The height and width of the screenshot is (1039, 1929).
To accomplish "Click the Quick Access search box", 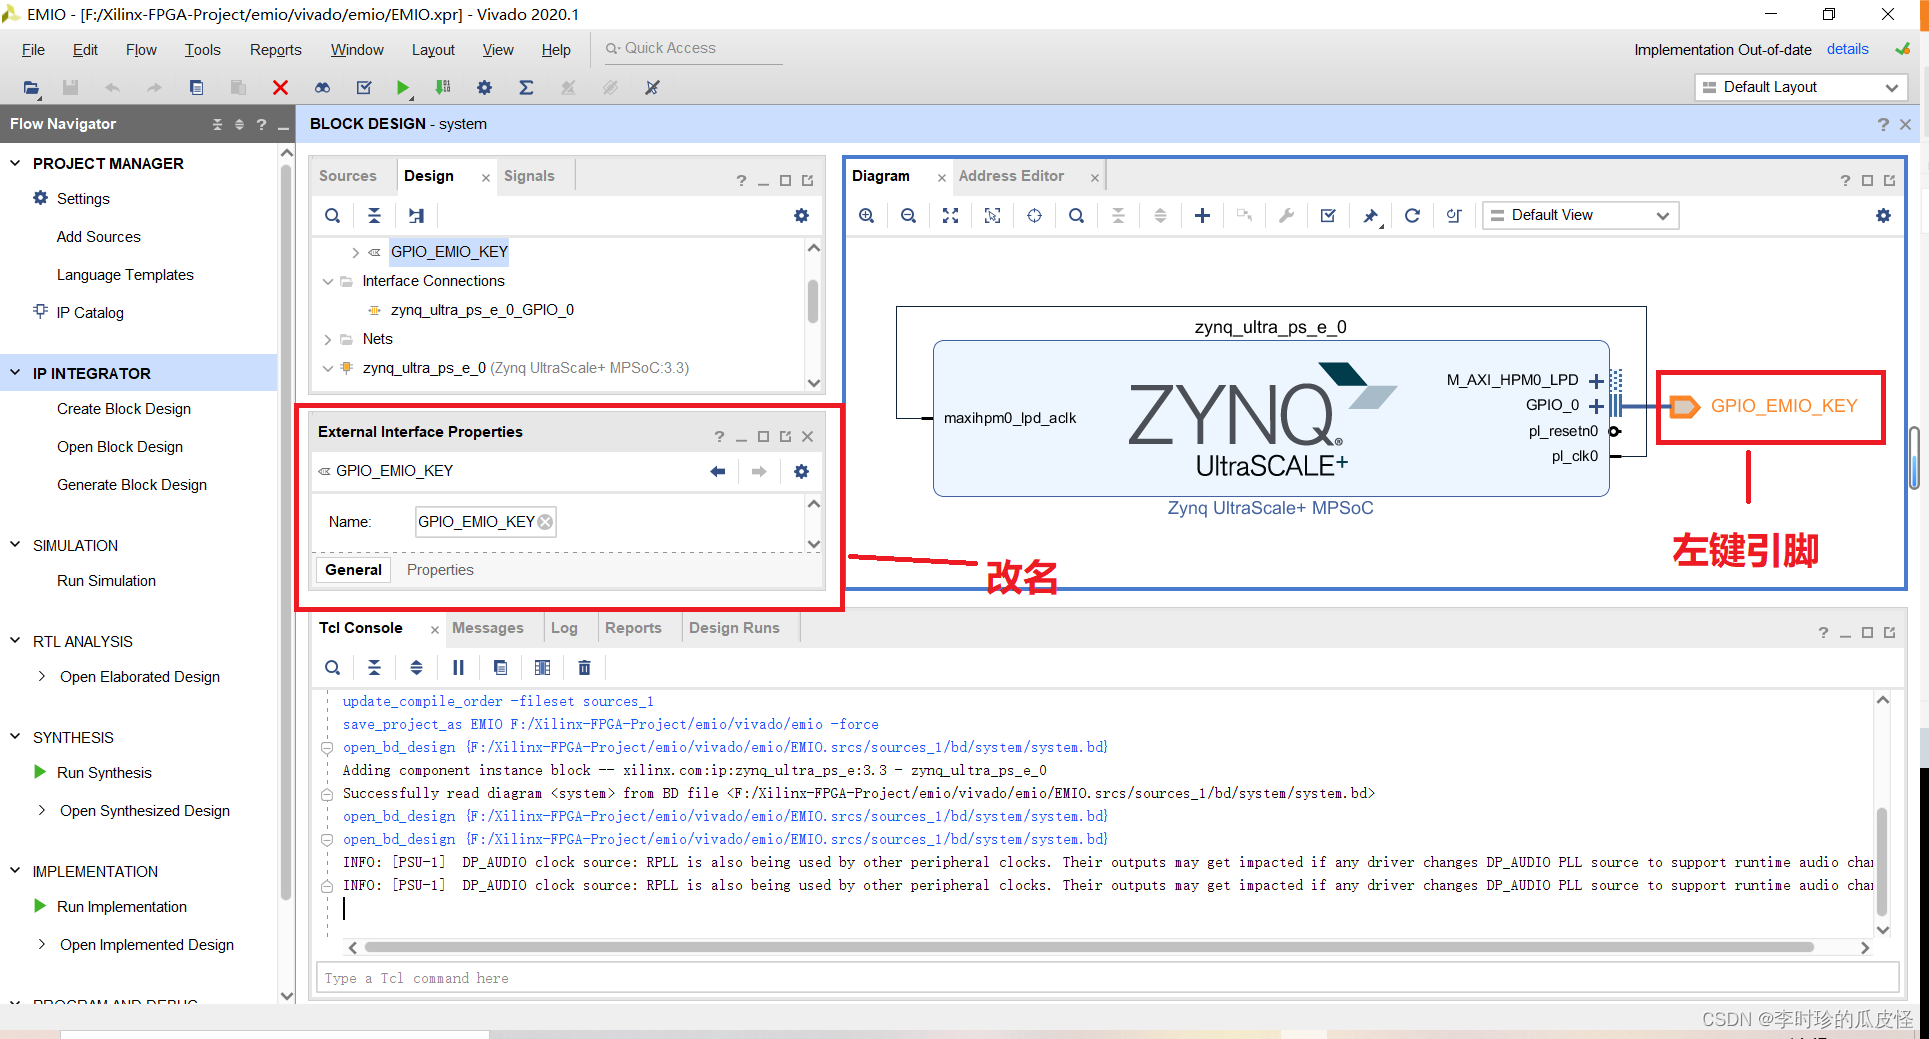I will point(692,48).
